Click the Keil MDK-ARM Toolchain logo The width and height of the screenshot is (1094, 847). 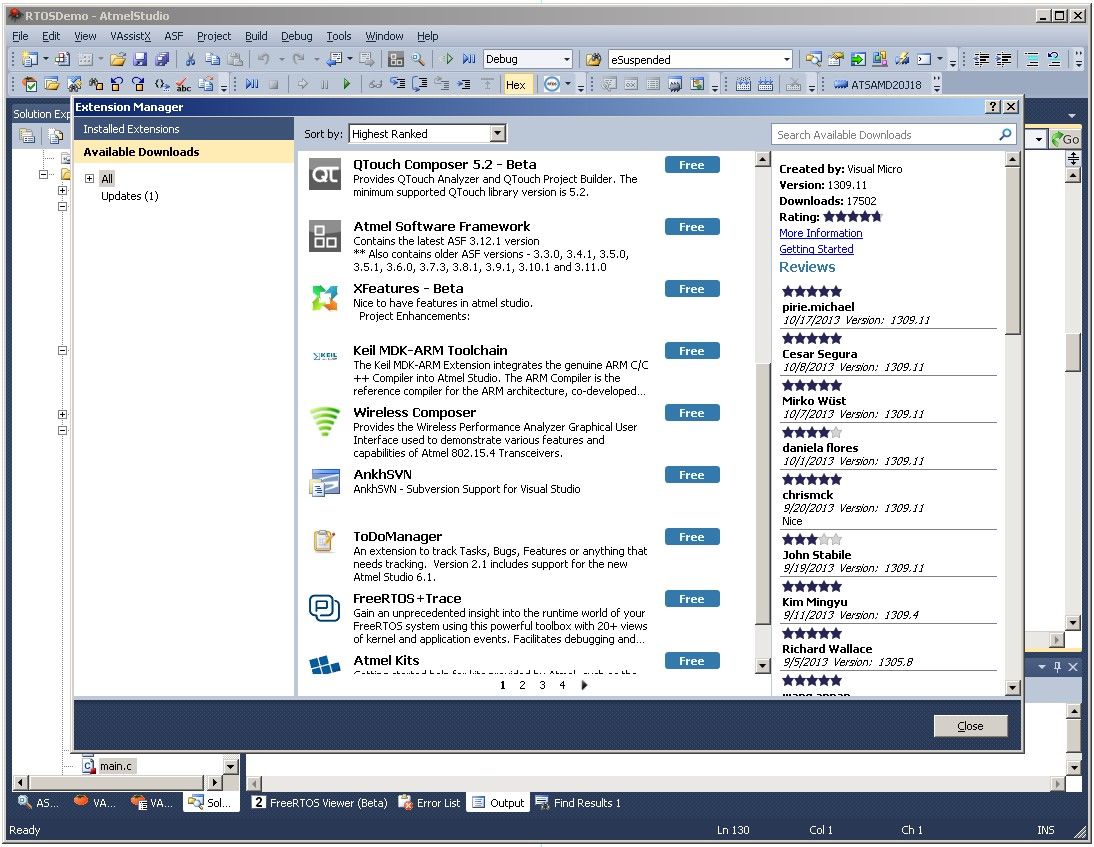pyautogui.click(x=325, y=357)
